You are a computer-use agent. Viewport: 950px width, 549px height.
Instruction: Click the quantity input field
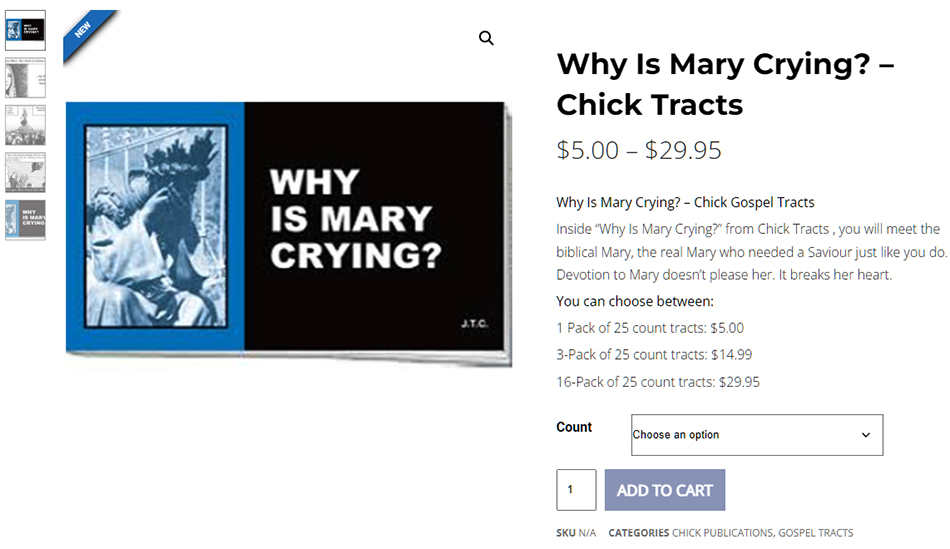tap(576, 490)
